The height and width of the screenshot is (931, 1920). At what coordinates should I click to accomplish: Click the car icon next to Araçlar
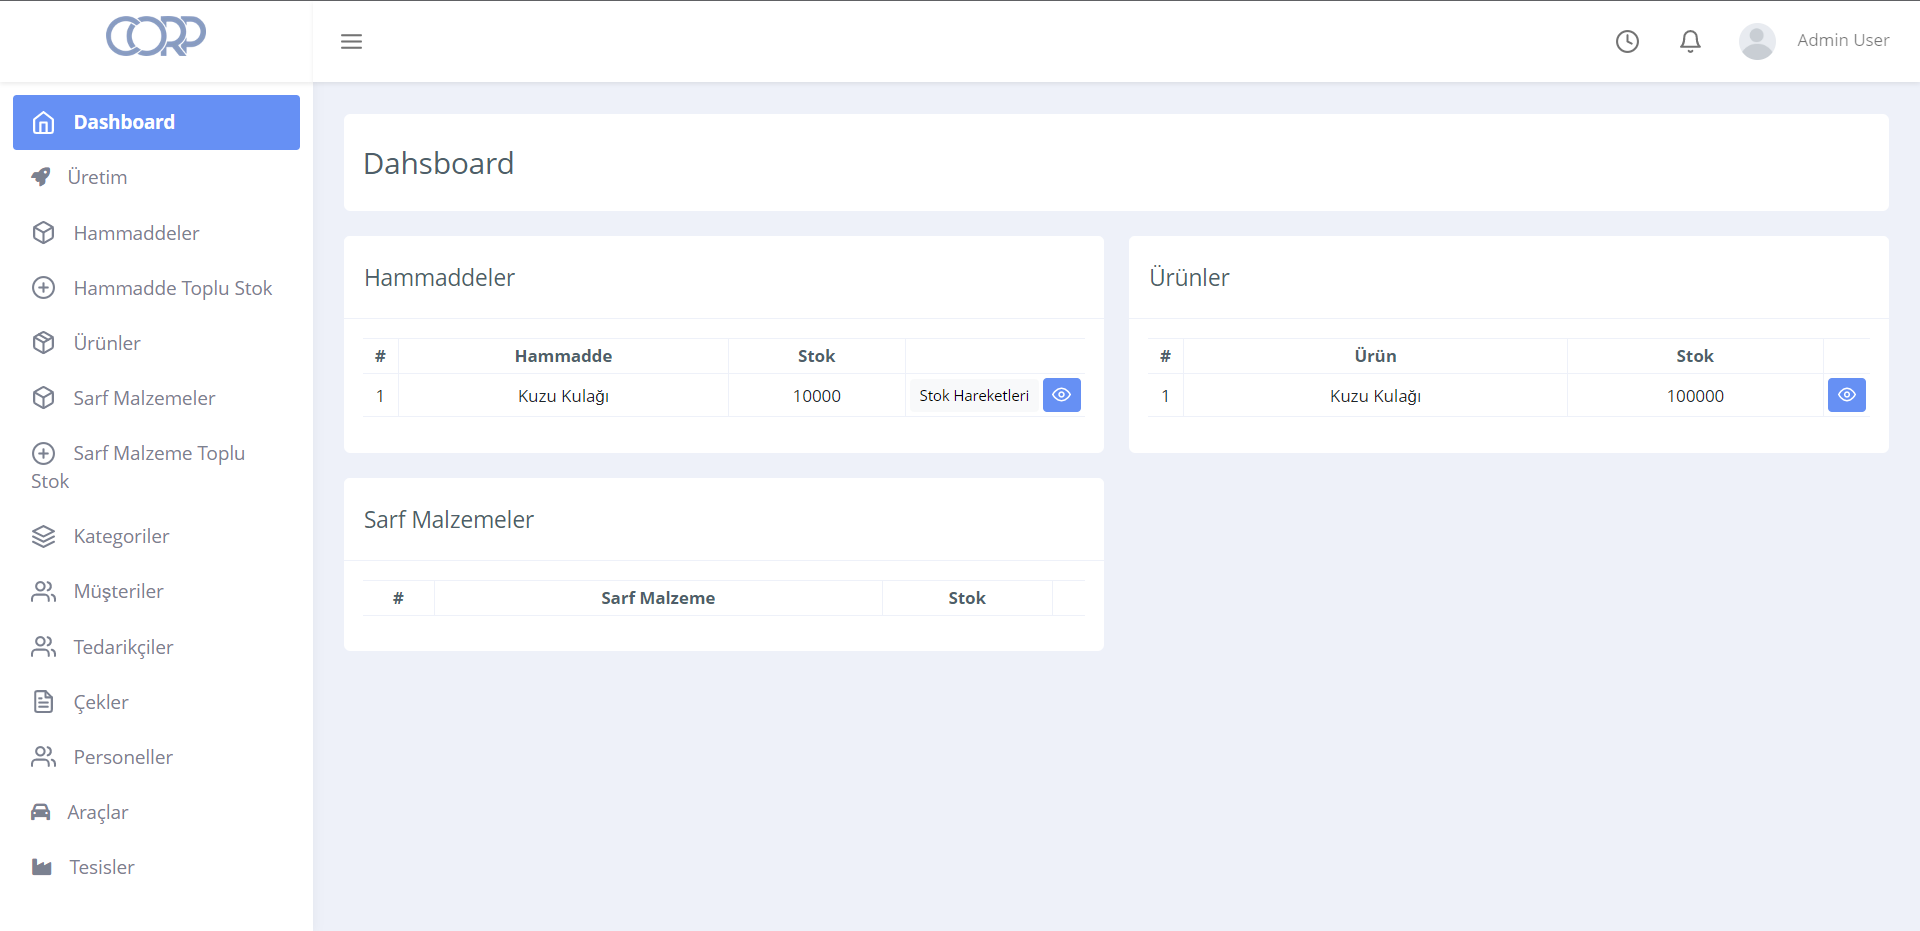pos(41,812)
